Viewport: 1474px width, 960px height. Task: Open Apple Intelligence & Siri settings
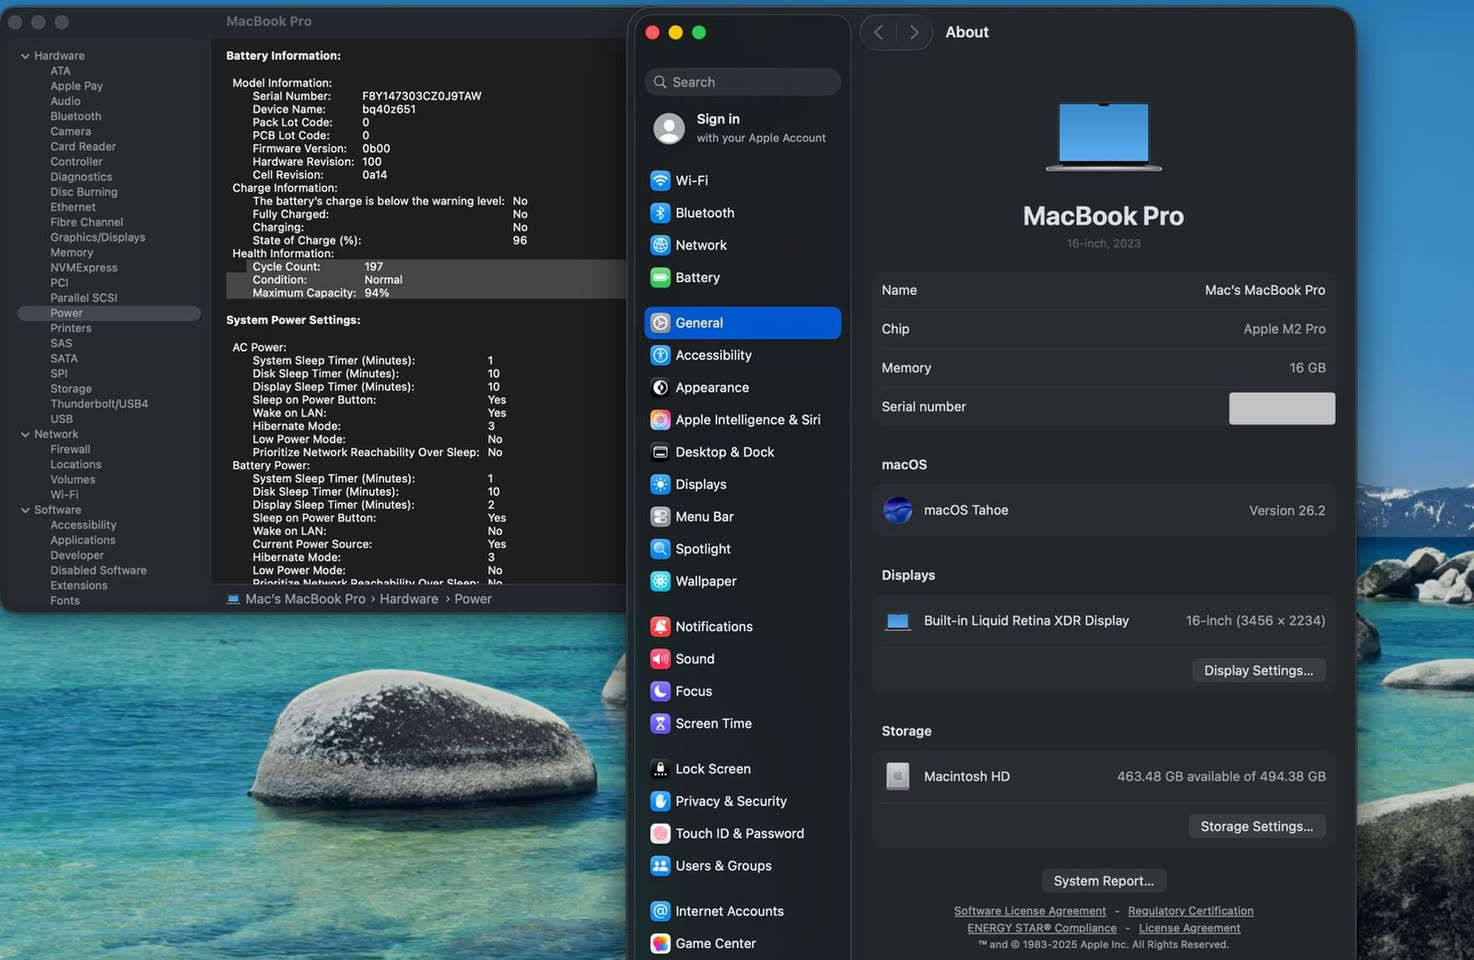(x=747, y=419)
